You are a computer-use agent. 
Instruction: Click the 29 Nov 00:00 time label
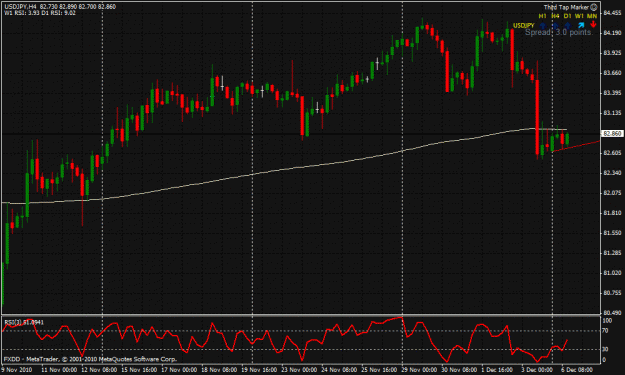pos(419,370)
